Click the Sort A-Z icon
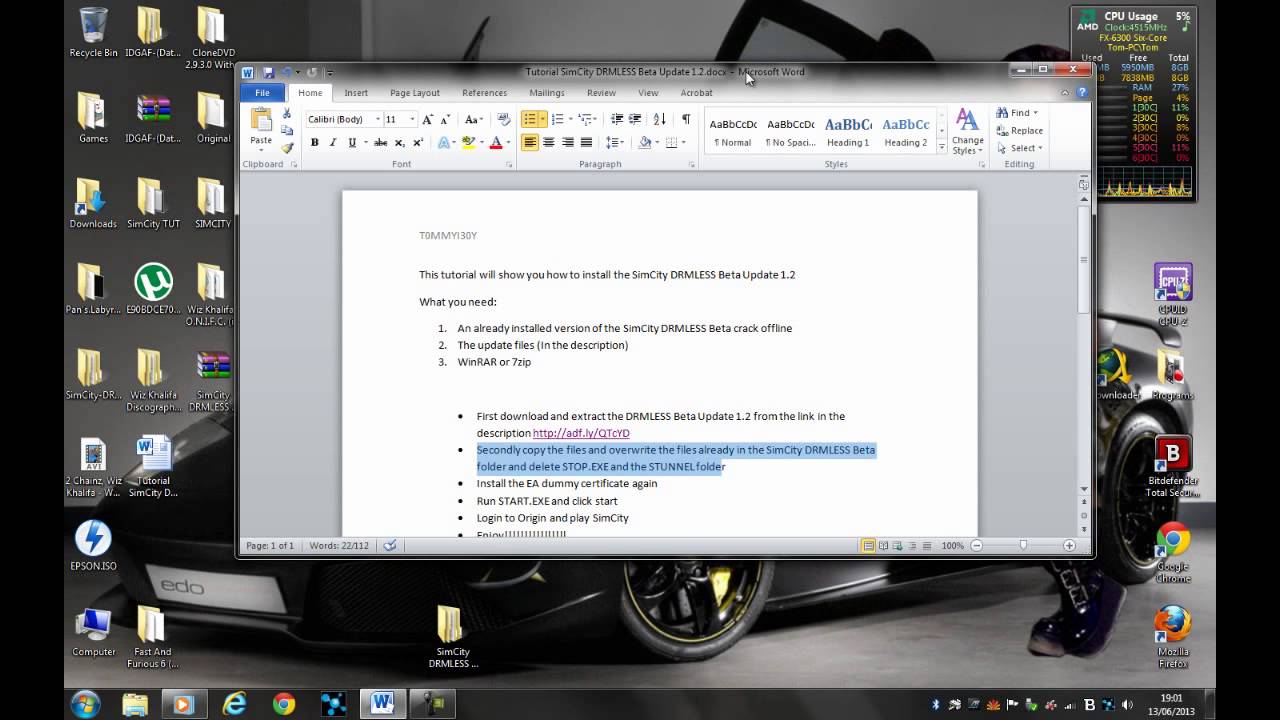The height and width of the screenshot is (720, 1280). [660, 119]
